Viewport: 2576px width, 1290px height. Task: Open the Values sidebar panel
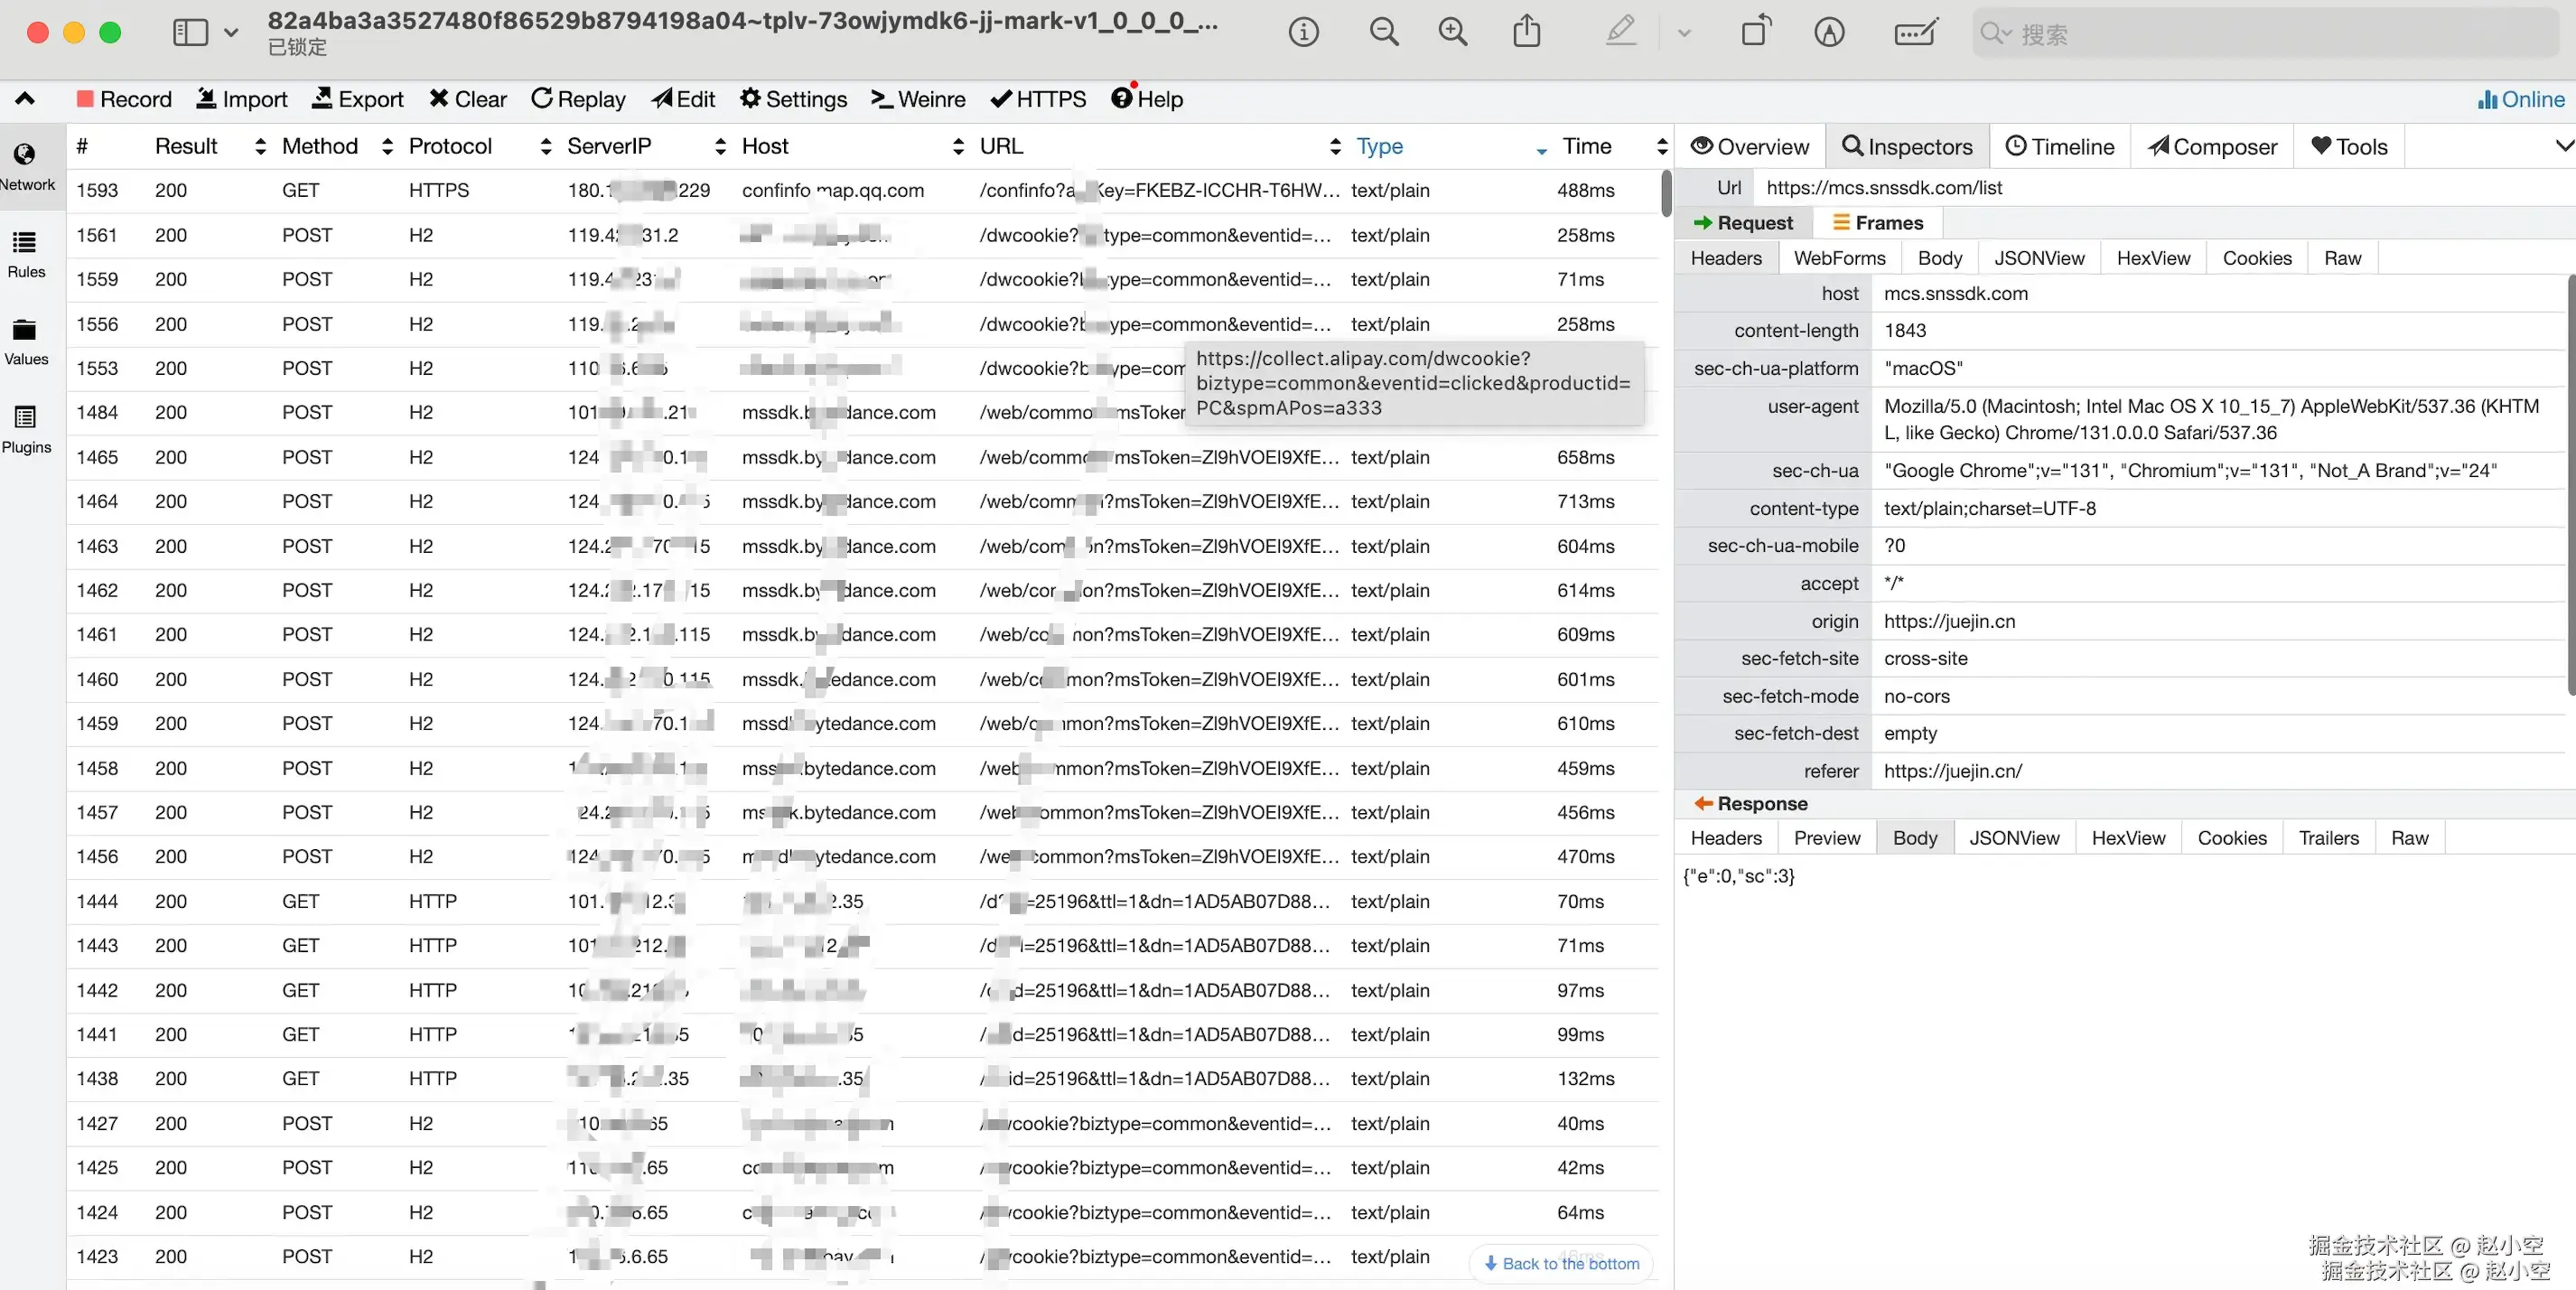26,341
